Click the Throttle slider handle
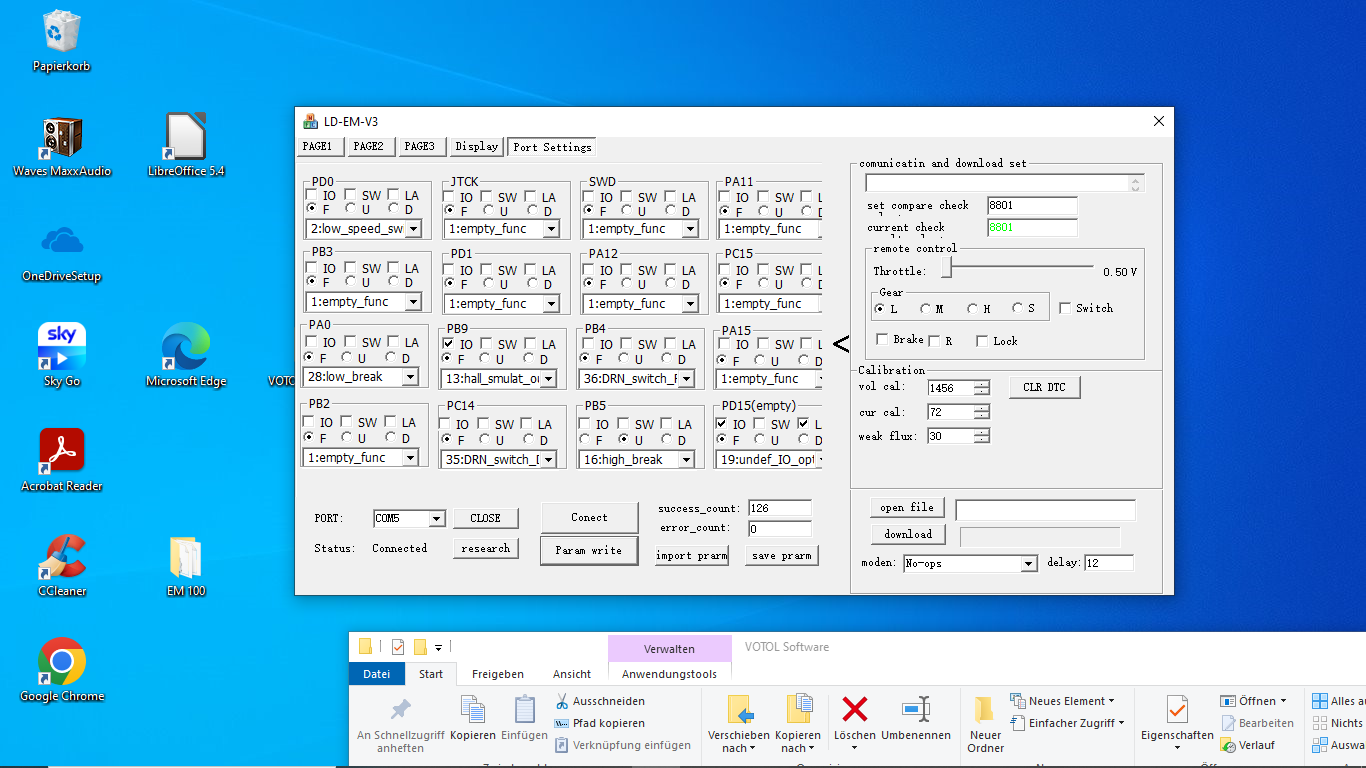1366x768 pixels. (946, 269)
